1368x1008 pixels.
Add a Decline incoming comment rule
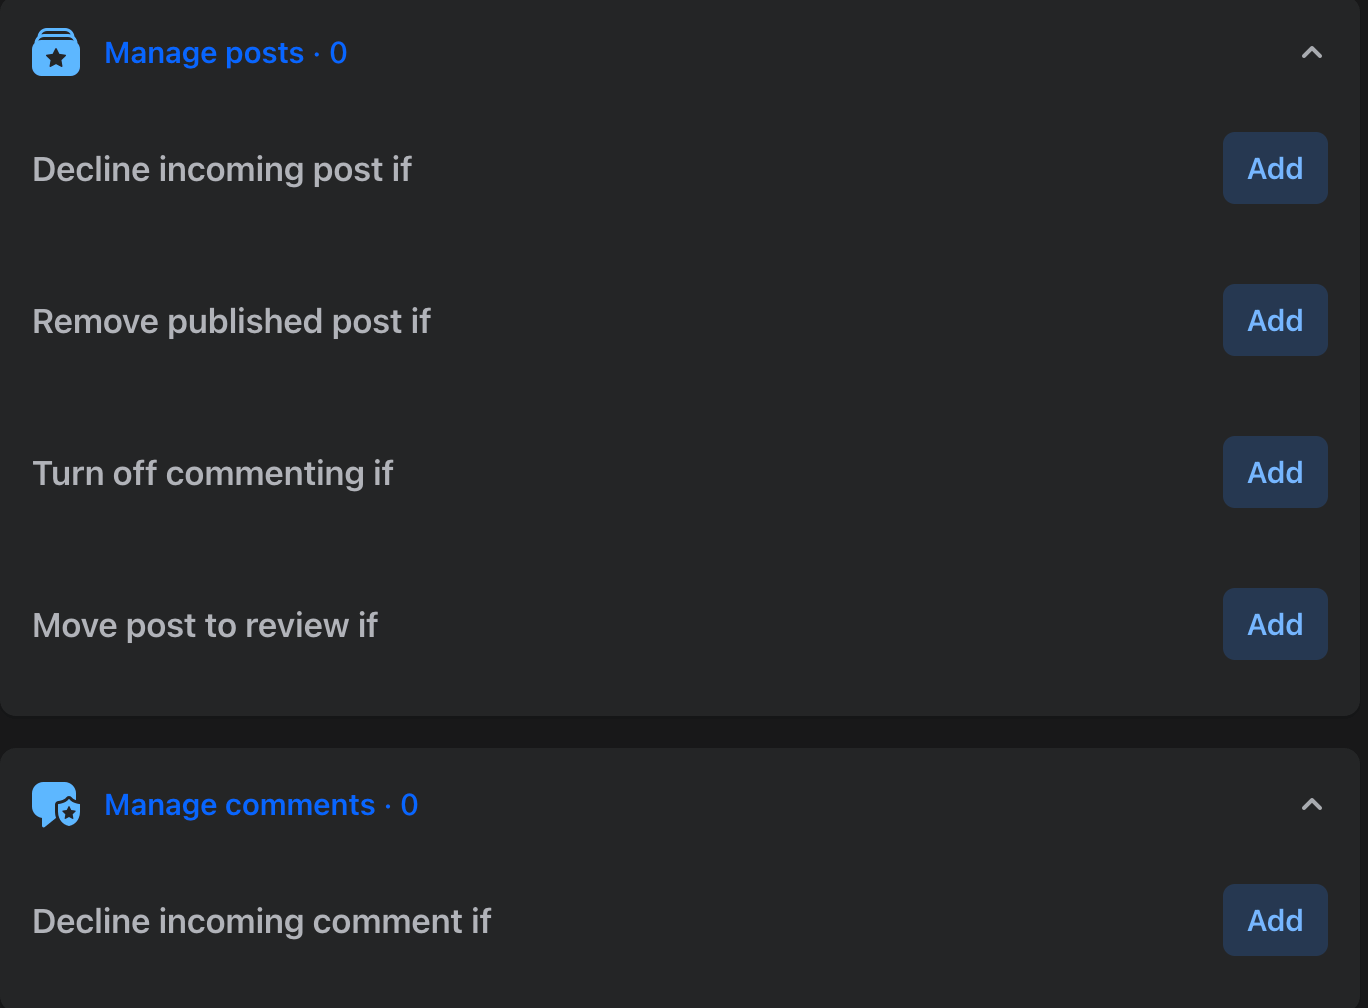click(x=1275, y=920)
